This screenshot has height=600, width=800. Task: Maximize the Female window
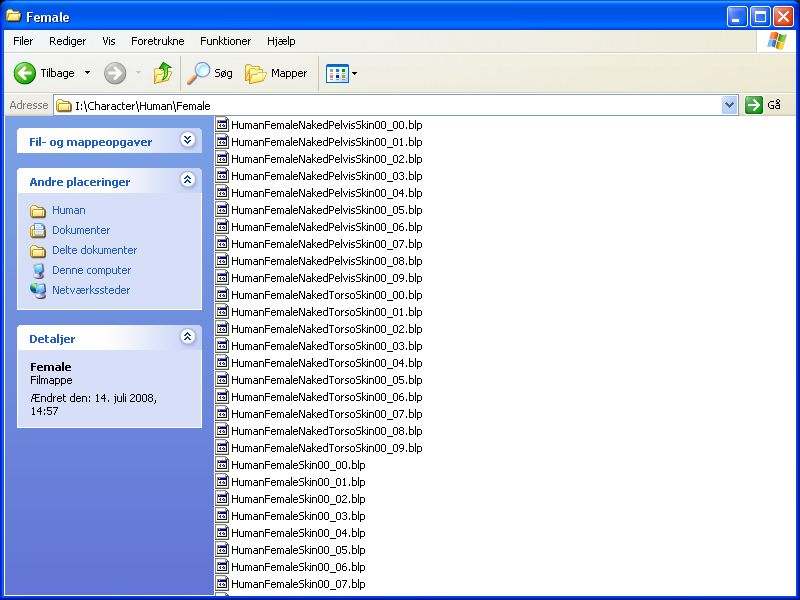point(760,17)
